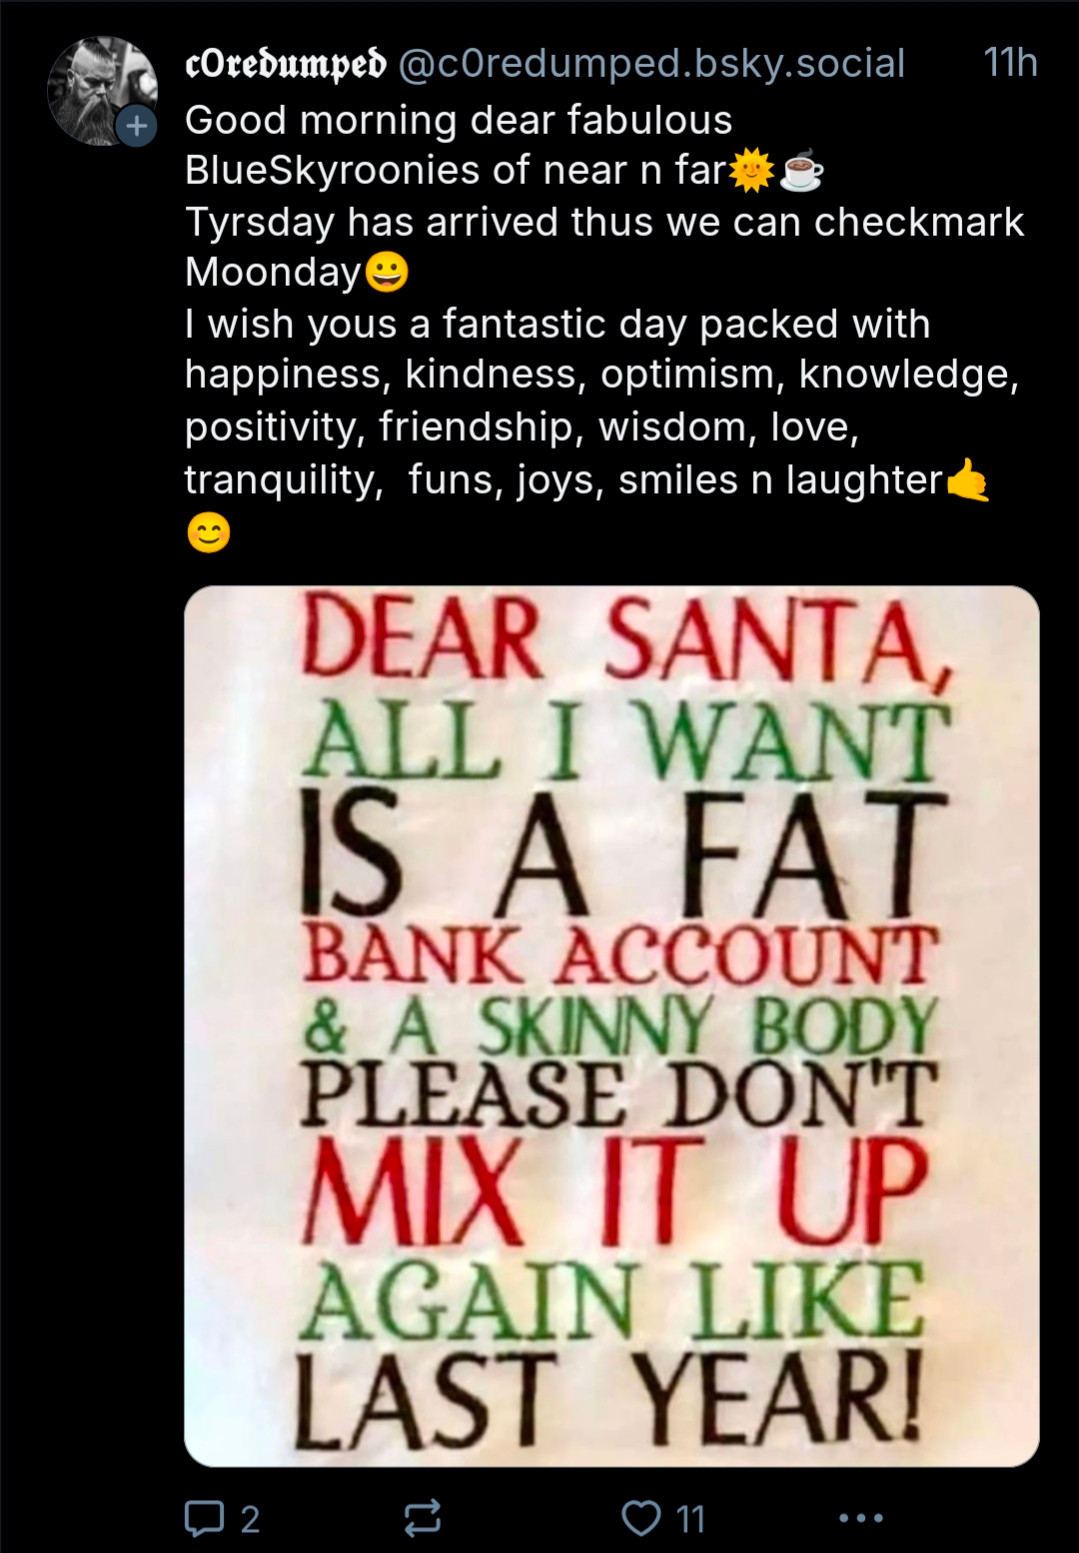Open the c0redumped display name profile link
Image resolution: width=1079 pixels, height=1553 pixels.
(x=285, y=64)
